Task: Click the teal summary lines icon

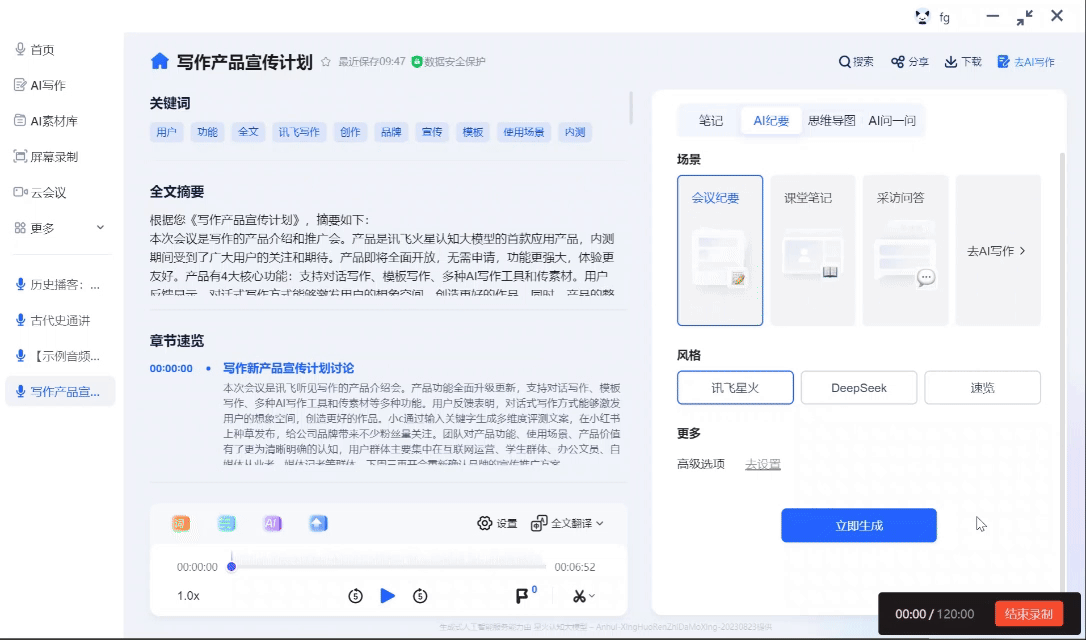Action: [226, 524]
